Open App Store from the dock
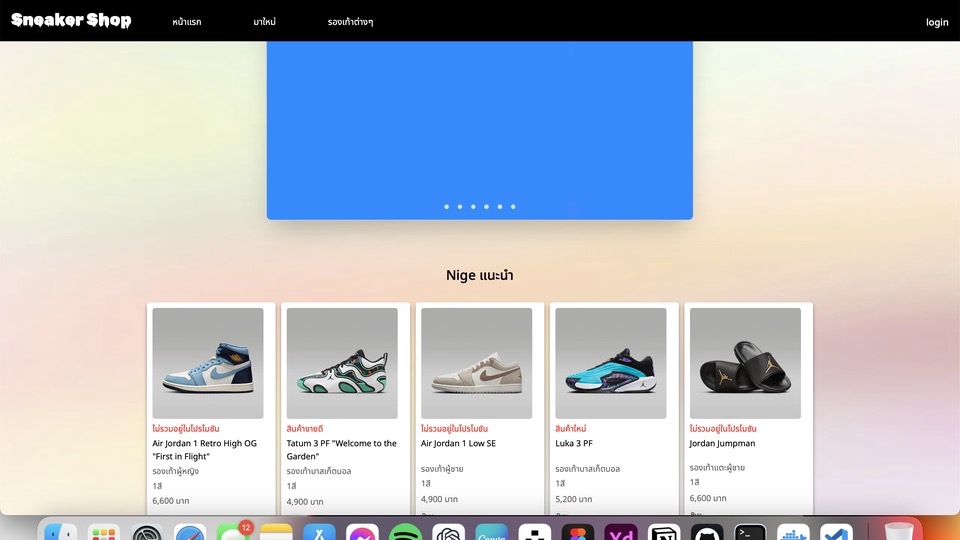 pos(319,531)
